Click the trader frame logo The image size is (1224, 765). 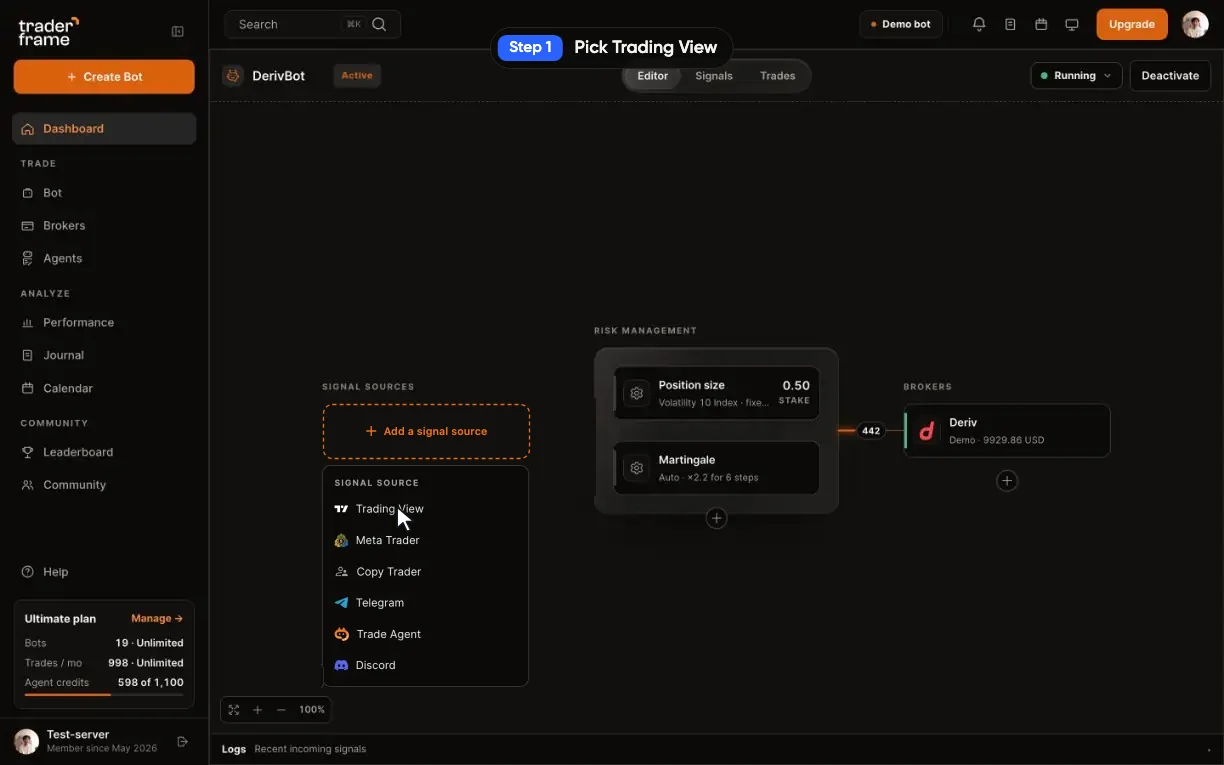49,31
